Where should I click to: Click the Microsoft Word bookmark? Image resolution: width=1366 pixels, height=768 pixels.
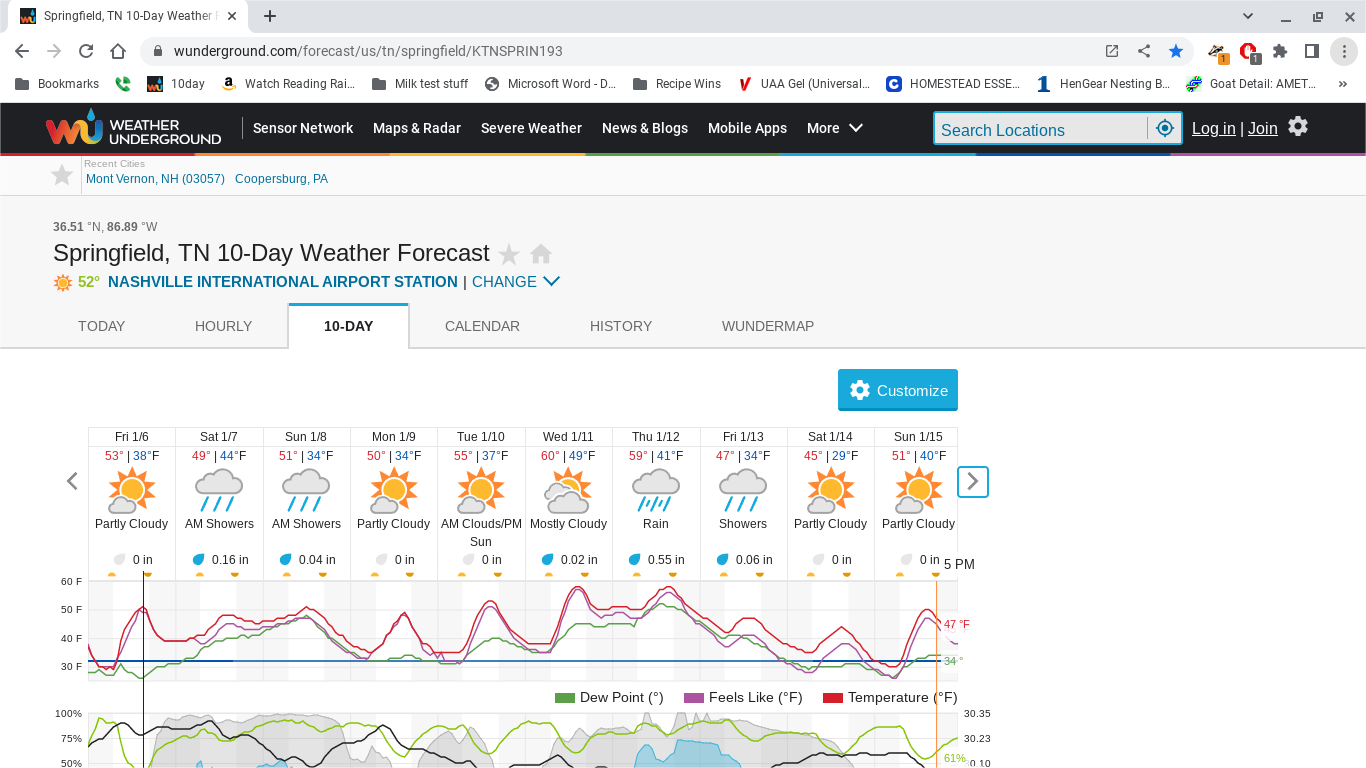(x=550, y=84)
